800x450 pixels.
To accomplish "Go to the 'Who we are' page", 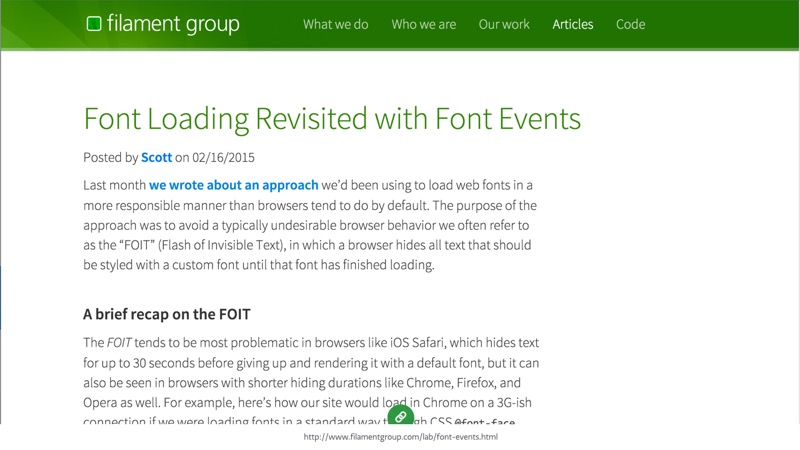I will [x=424, y=24].
